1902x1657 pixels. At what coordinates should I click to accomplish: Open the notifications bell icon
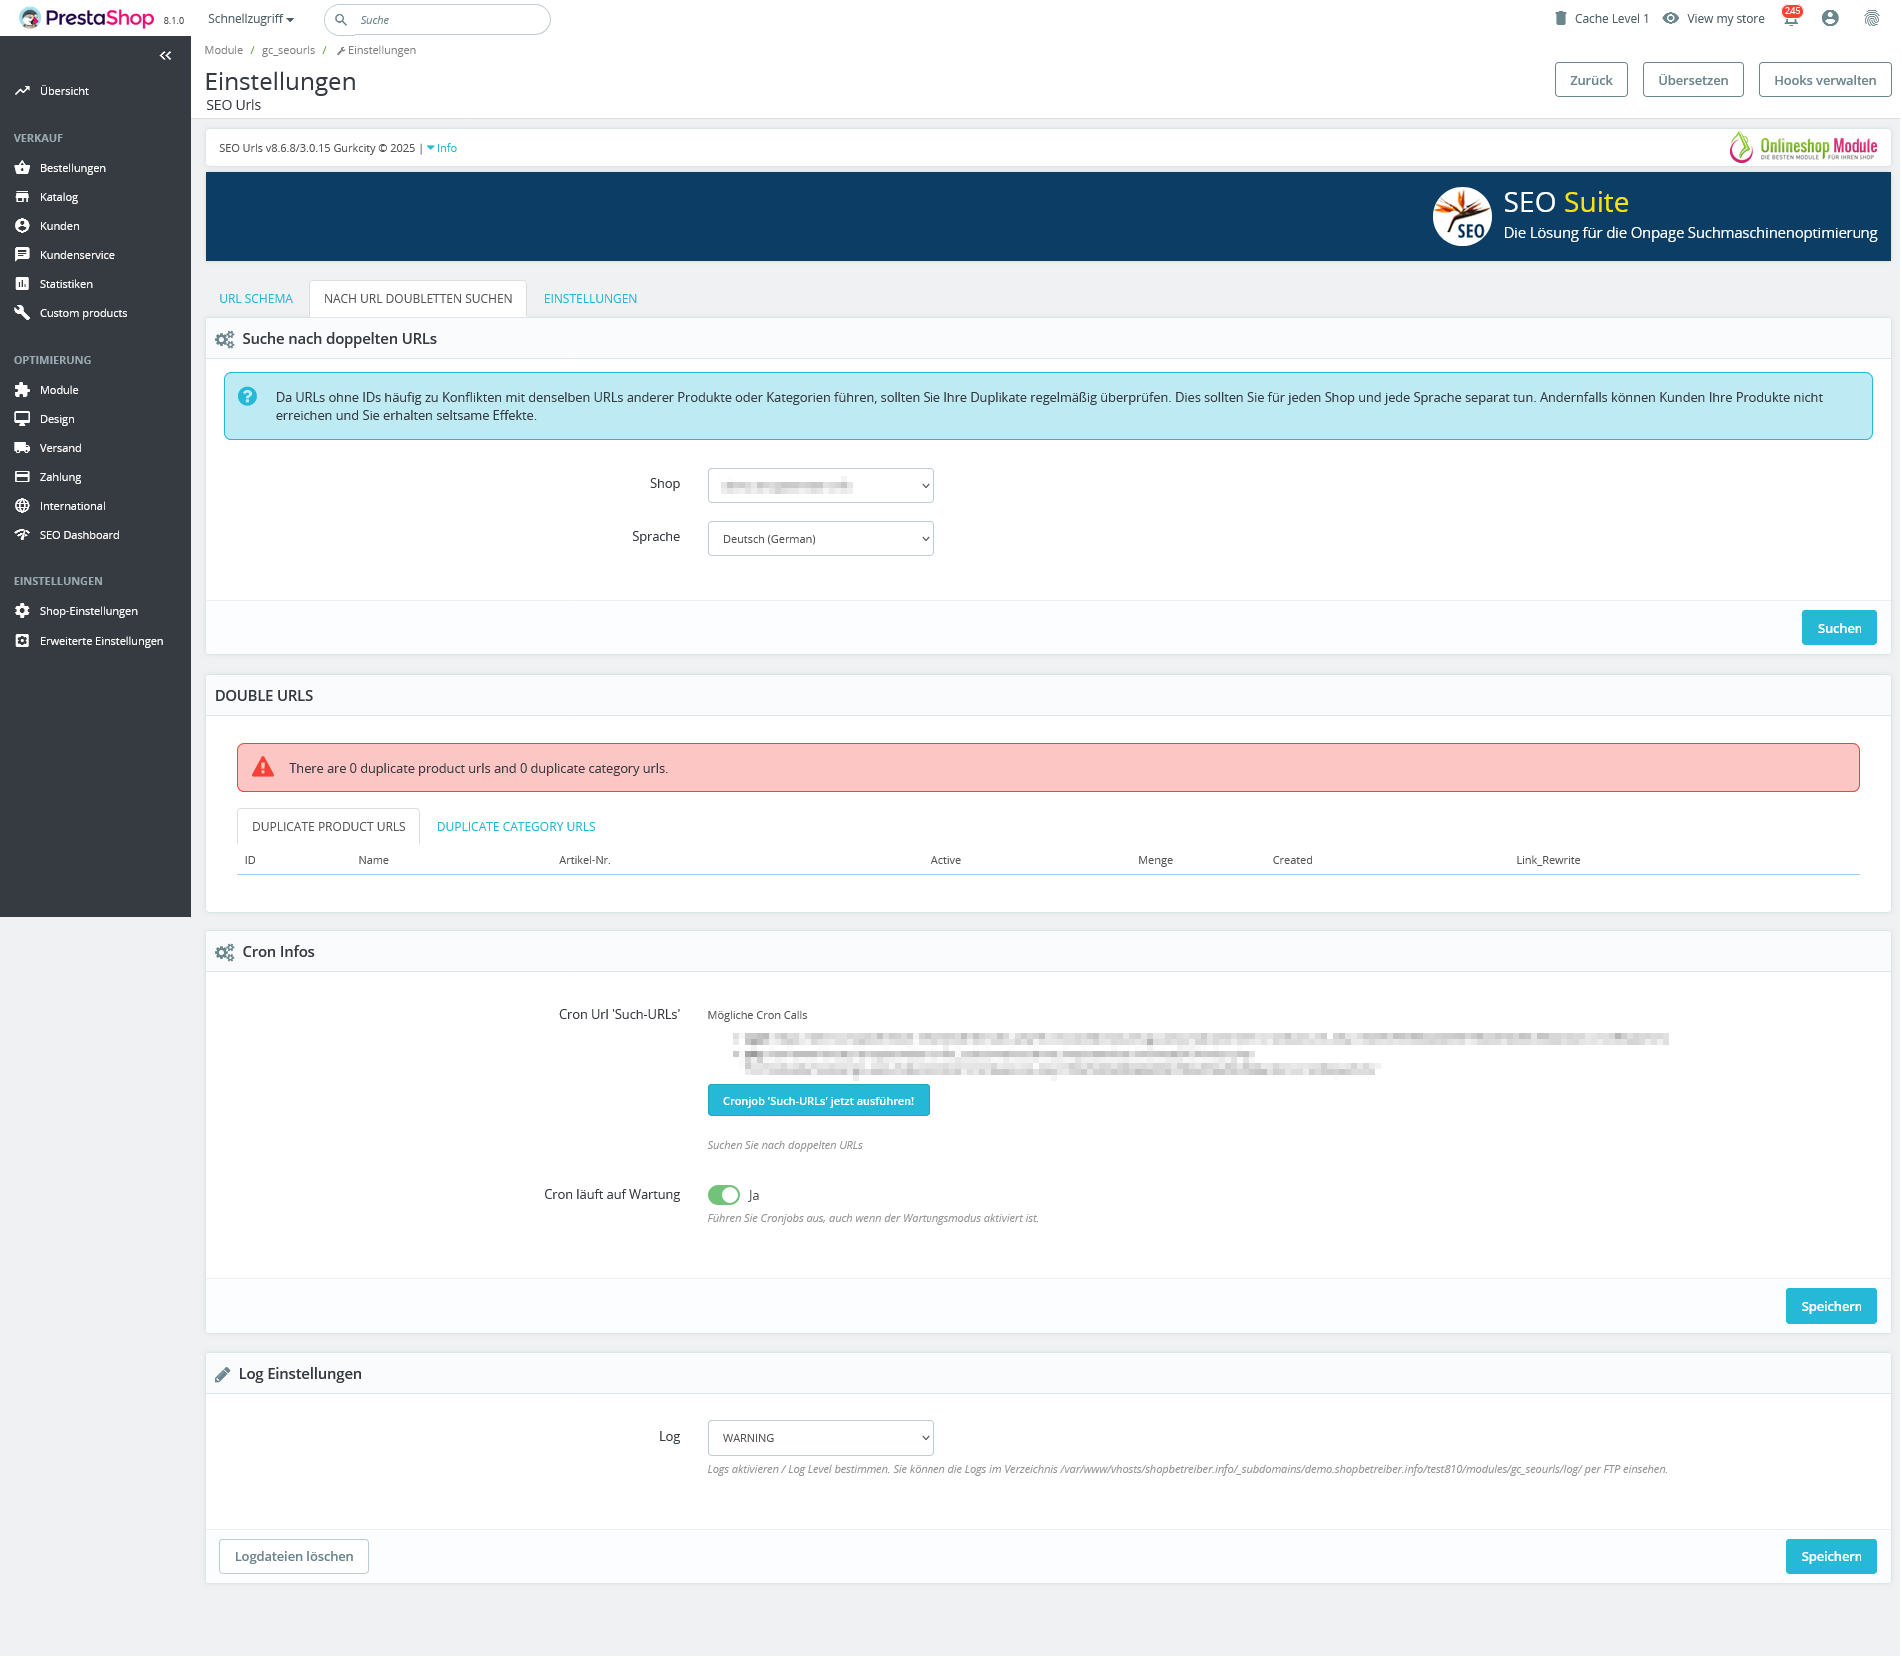click(x=1791, y=19)
